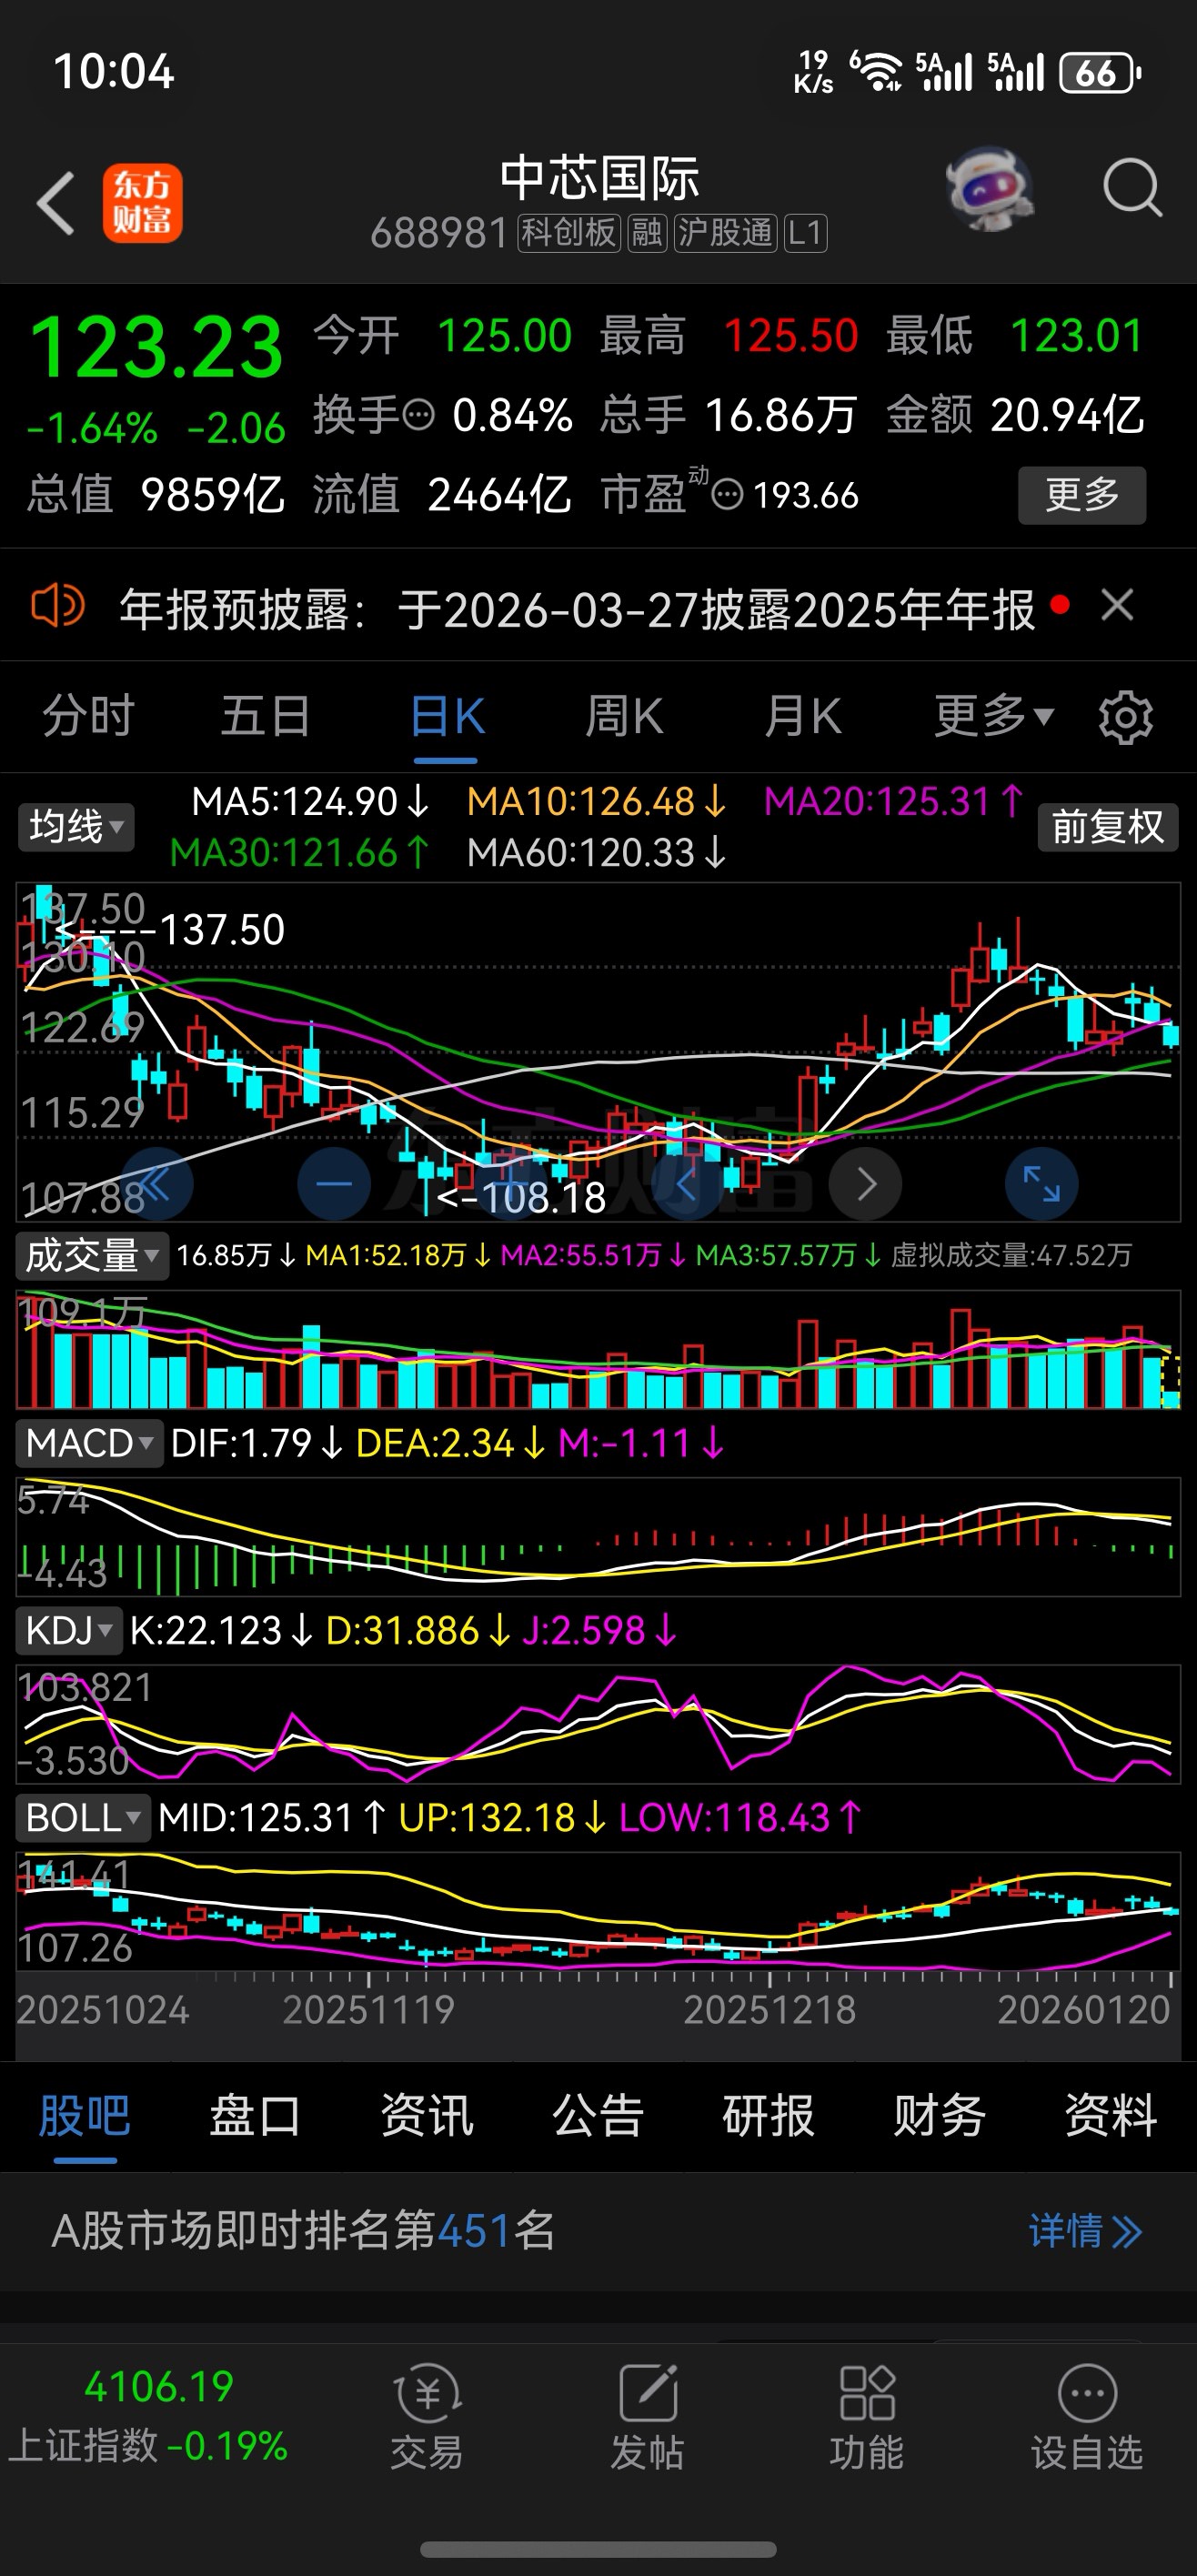
Task: Switch to 月K chart tab
Action: [803, 716]
